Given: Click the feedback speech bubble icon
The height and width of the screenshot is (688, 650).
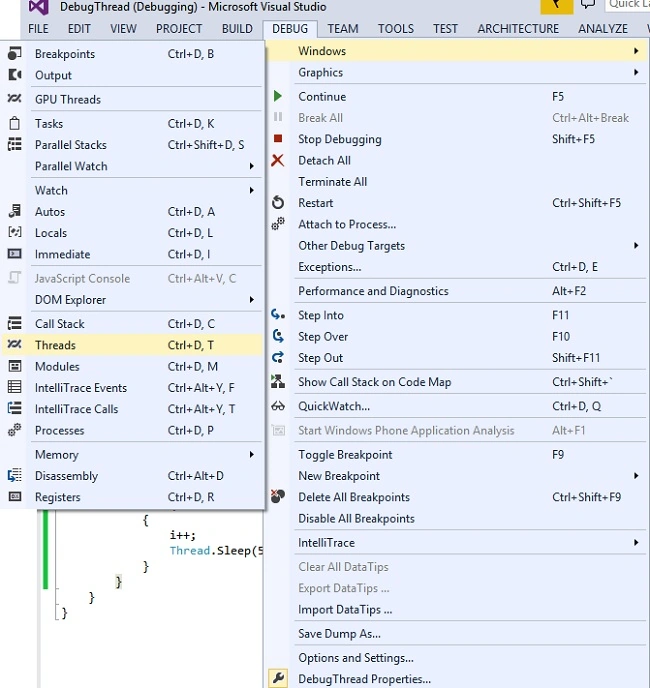Looking at the screenshot, I should pos(588,4).
